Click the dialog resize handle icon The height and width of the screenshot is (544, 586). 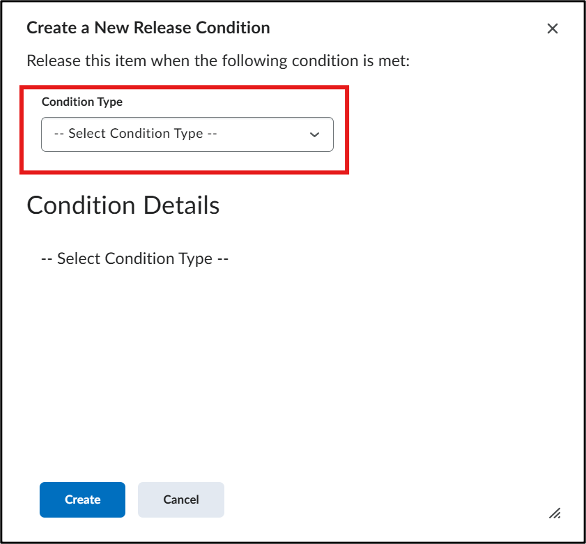click(555, 513)
